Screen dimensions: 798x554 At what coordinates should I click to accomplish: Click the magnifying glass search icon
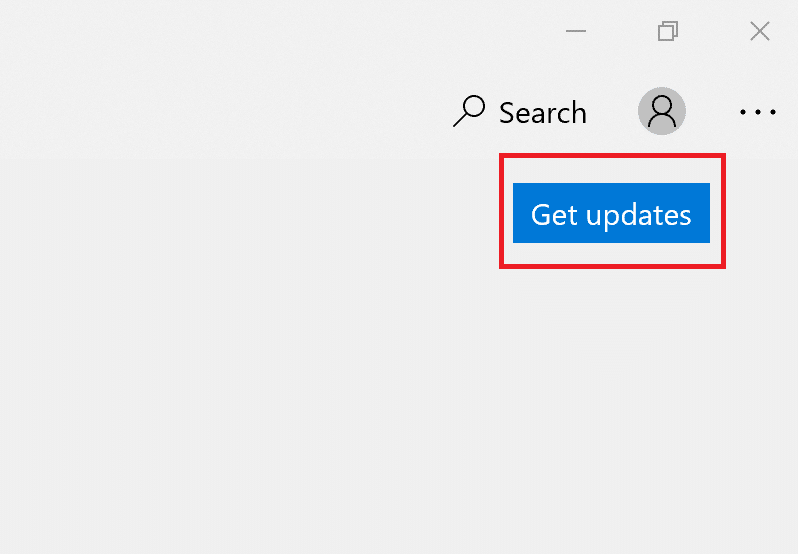click(469, 111)
